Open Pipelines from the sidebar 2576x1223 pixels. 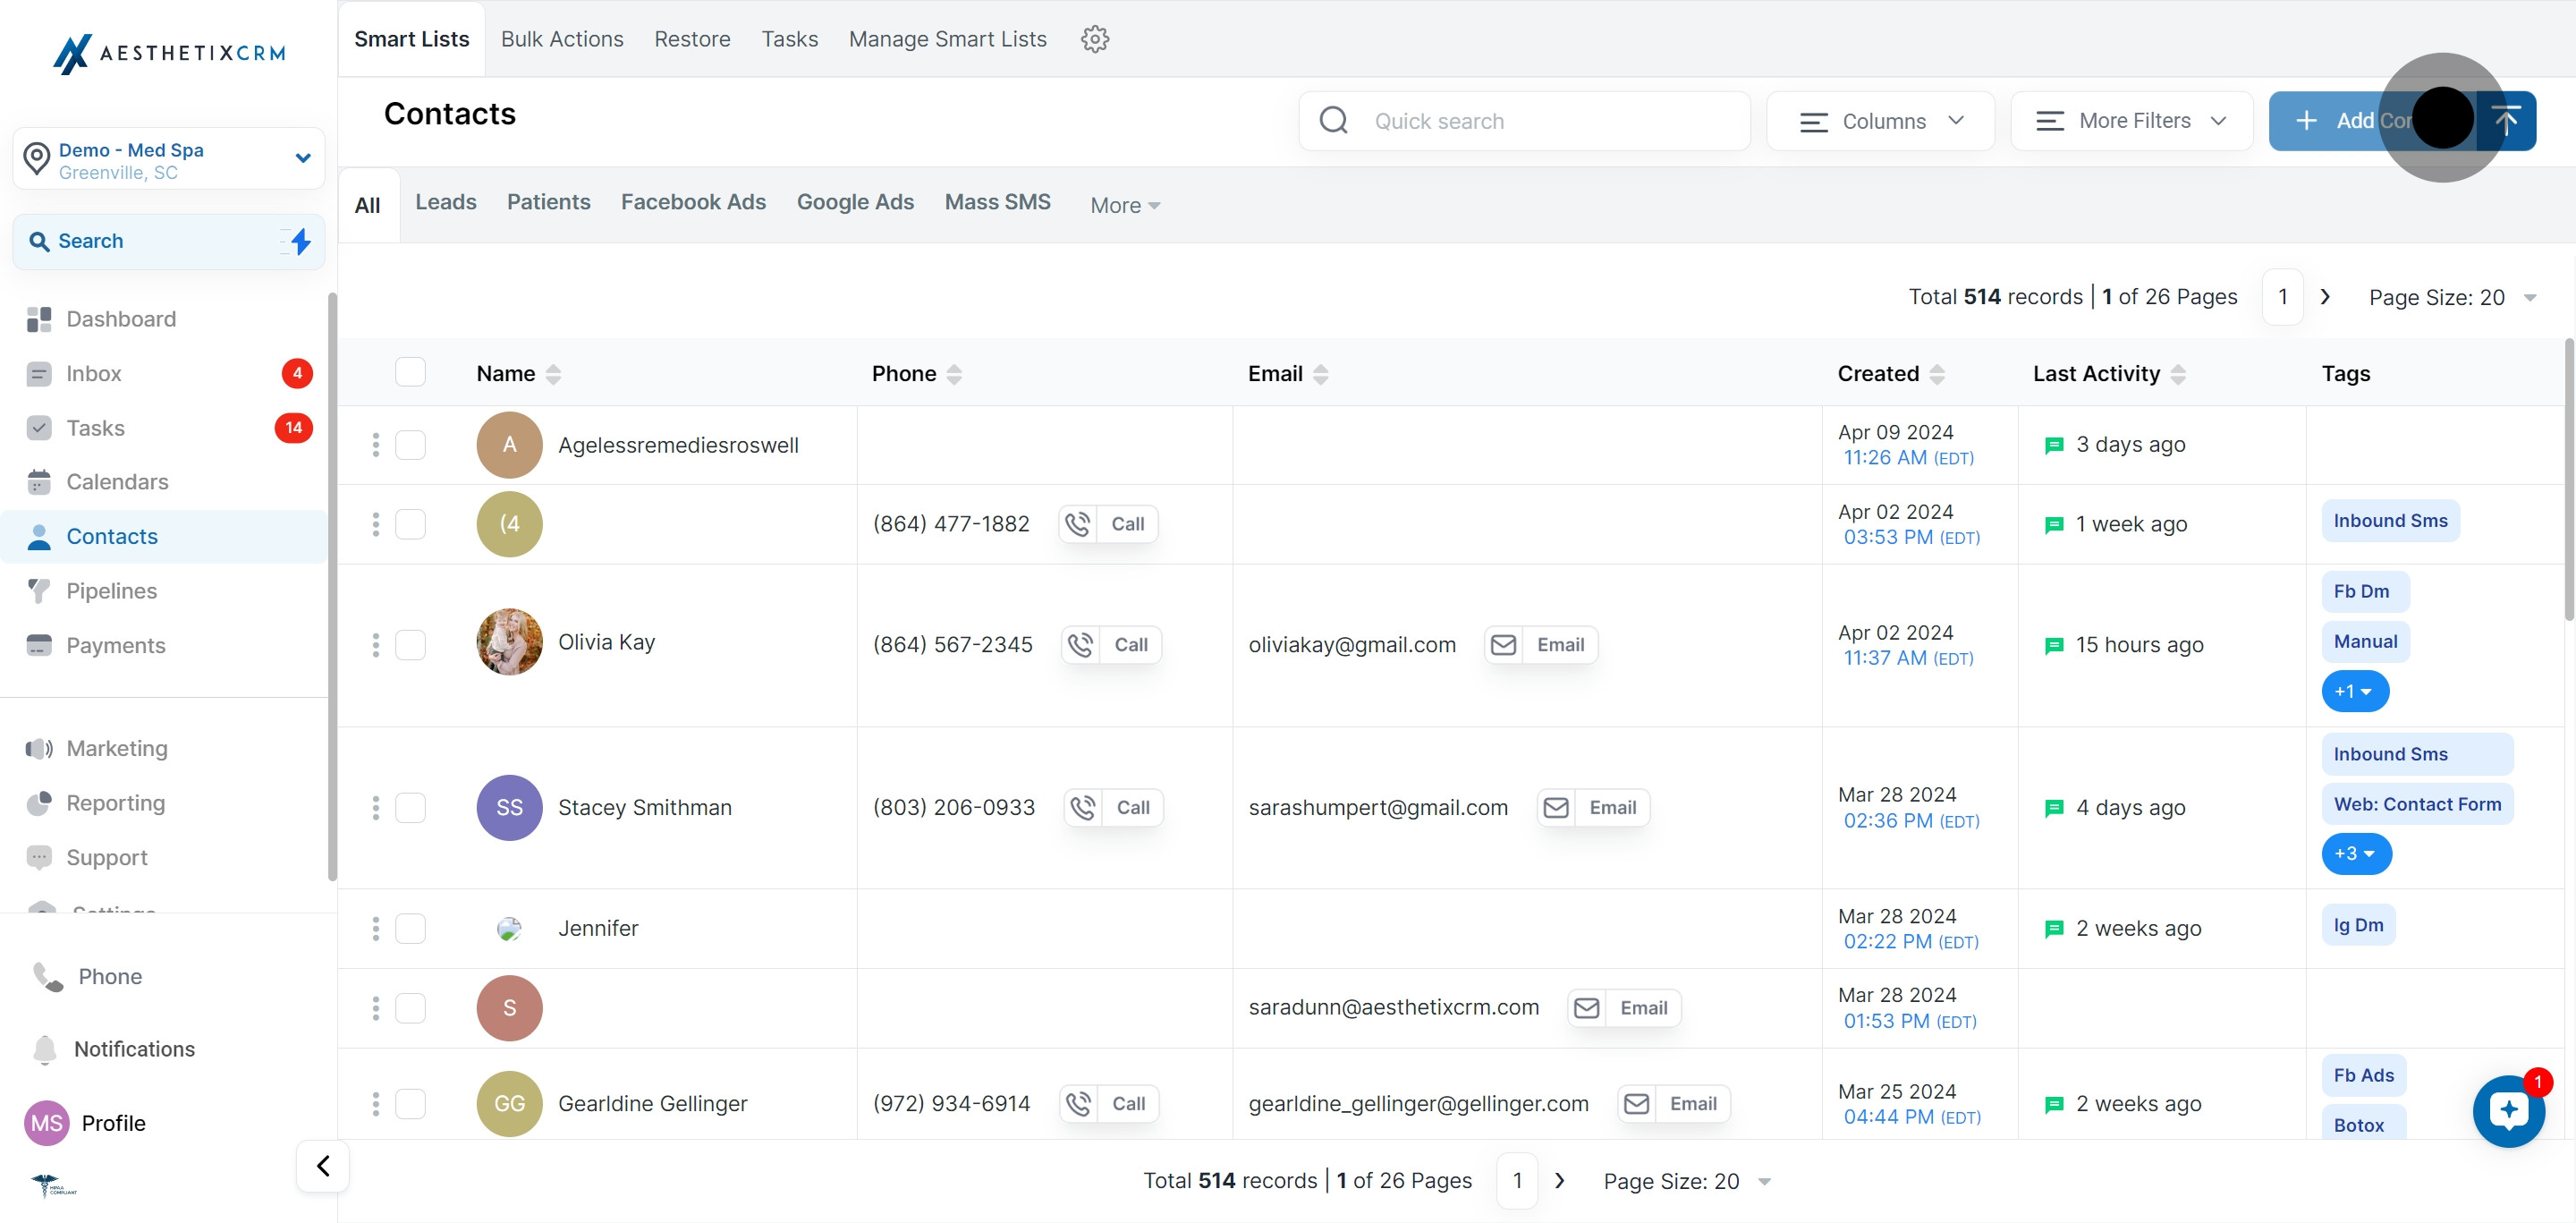(111, 591)
